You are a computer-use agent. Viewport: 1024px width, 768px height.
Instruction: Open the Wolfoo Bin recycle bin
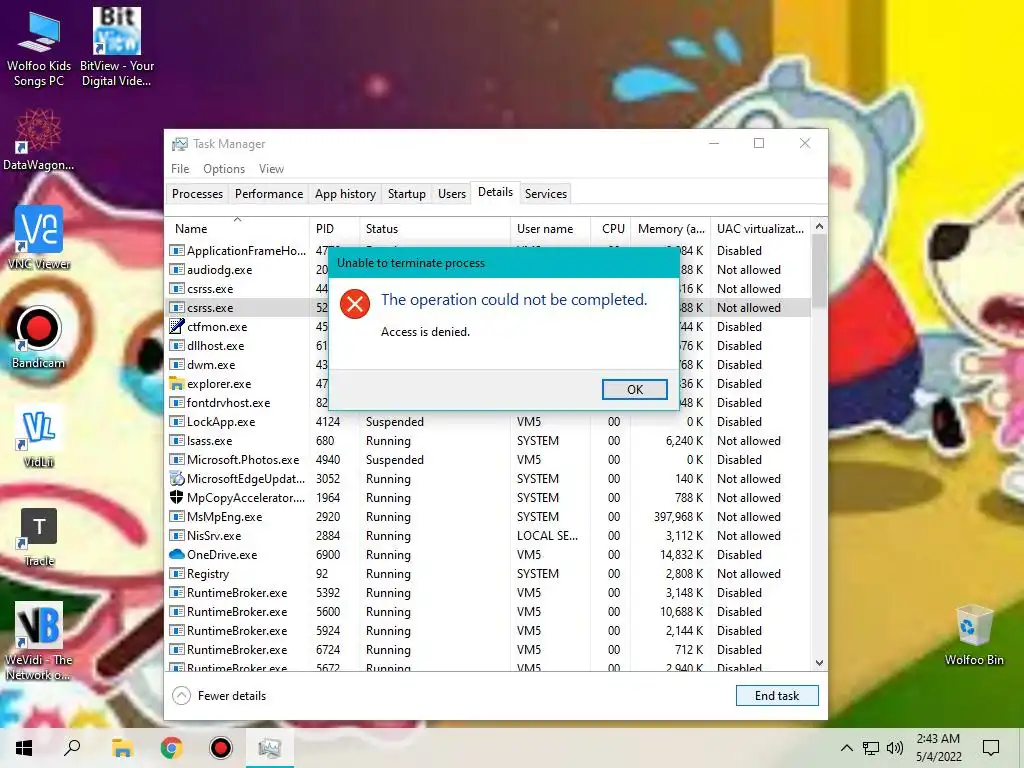[974, 635]
